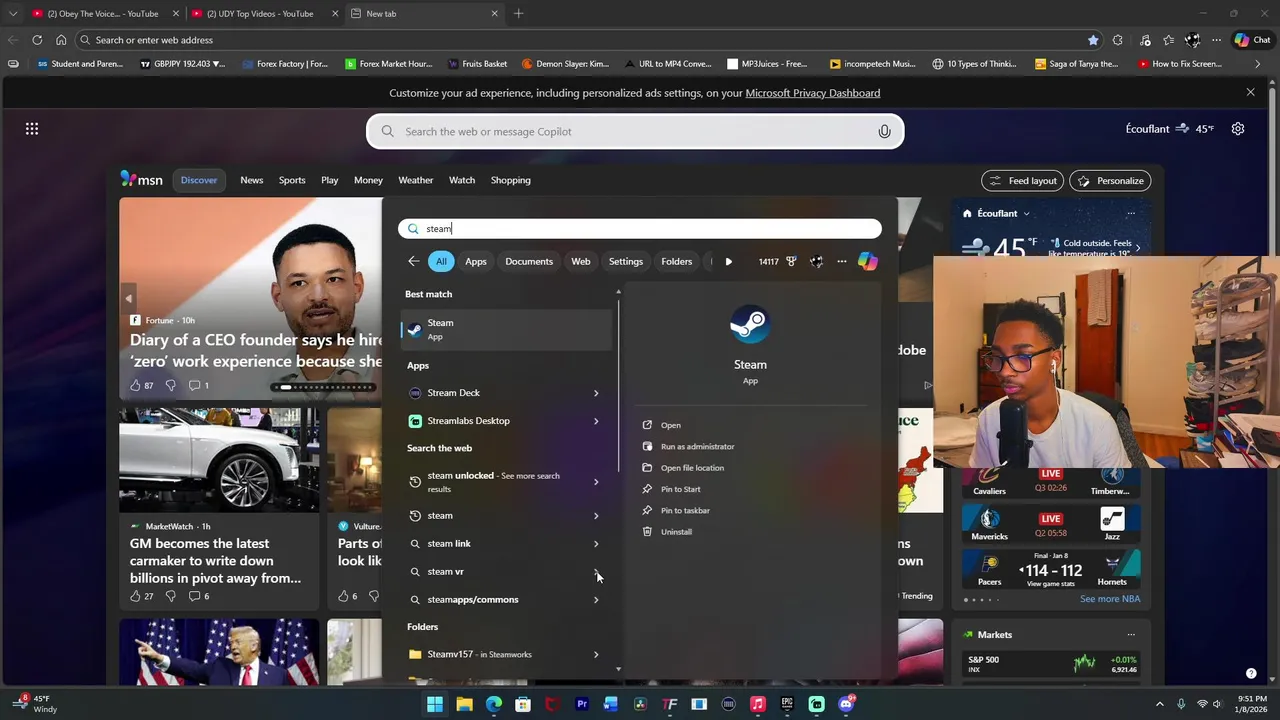Open Microsoft Edge from the taskbar
1280x720 pixels.
pos(494,704)
